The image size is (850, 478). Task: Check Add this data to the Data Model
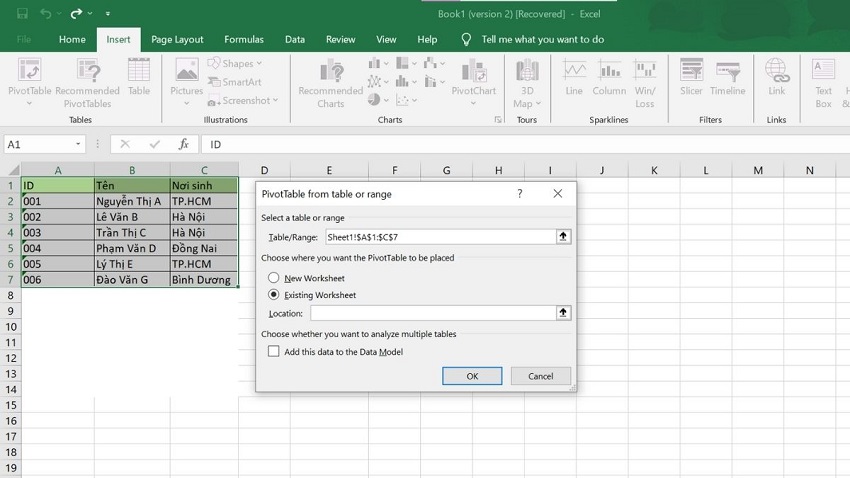point(274,352)
